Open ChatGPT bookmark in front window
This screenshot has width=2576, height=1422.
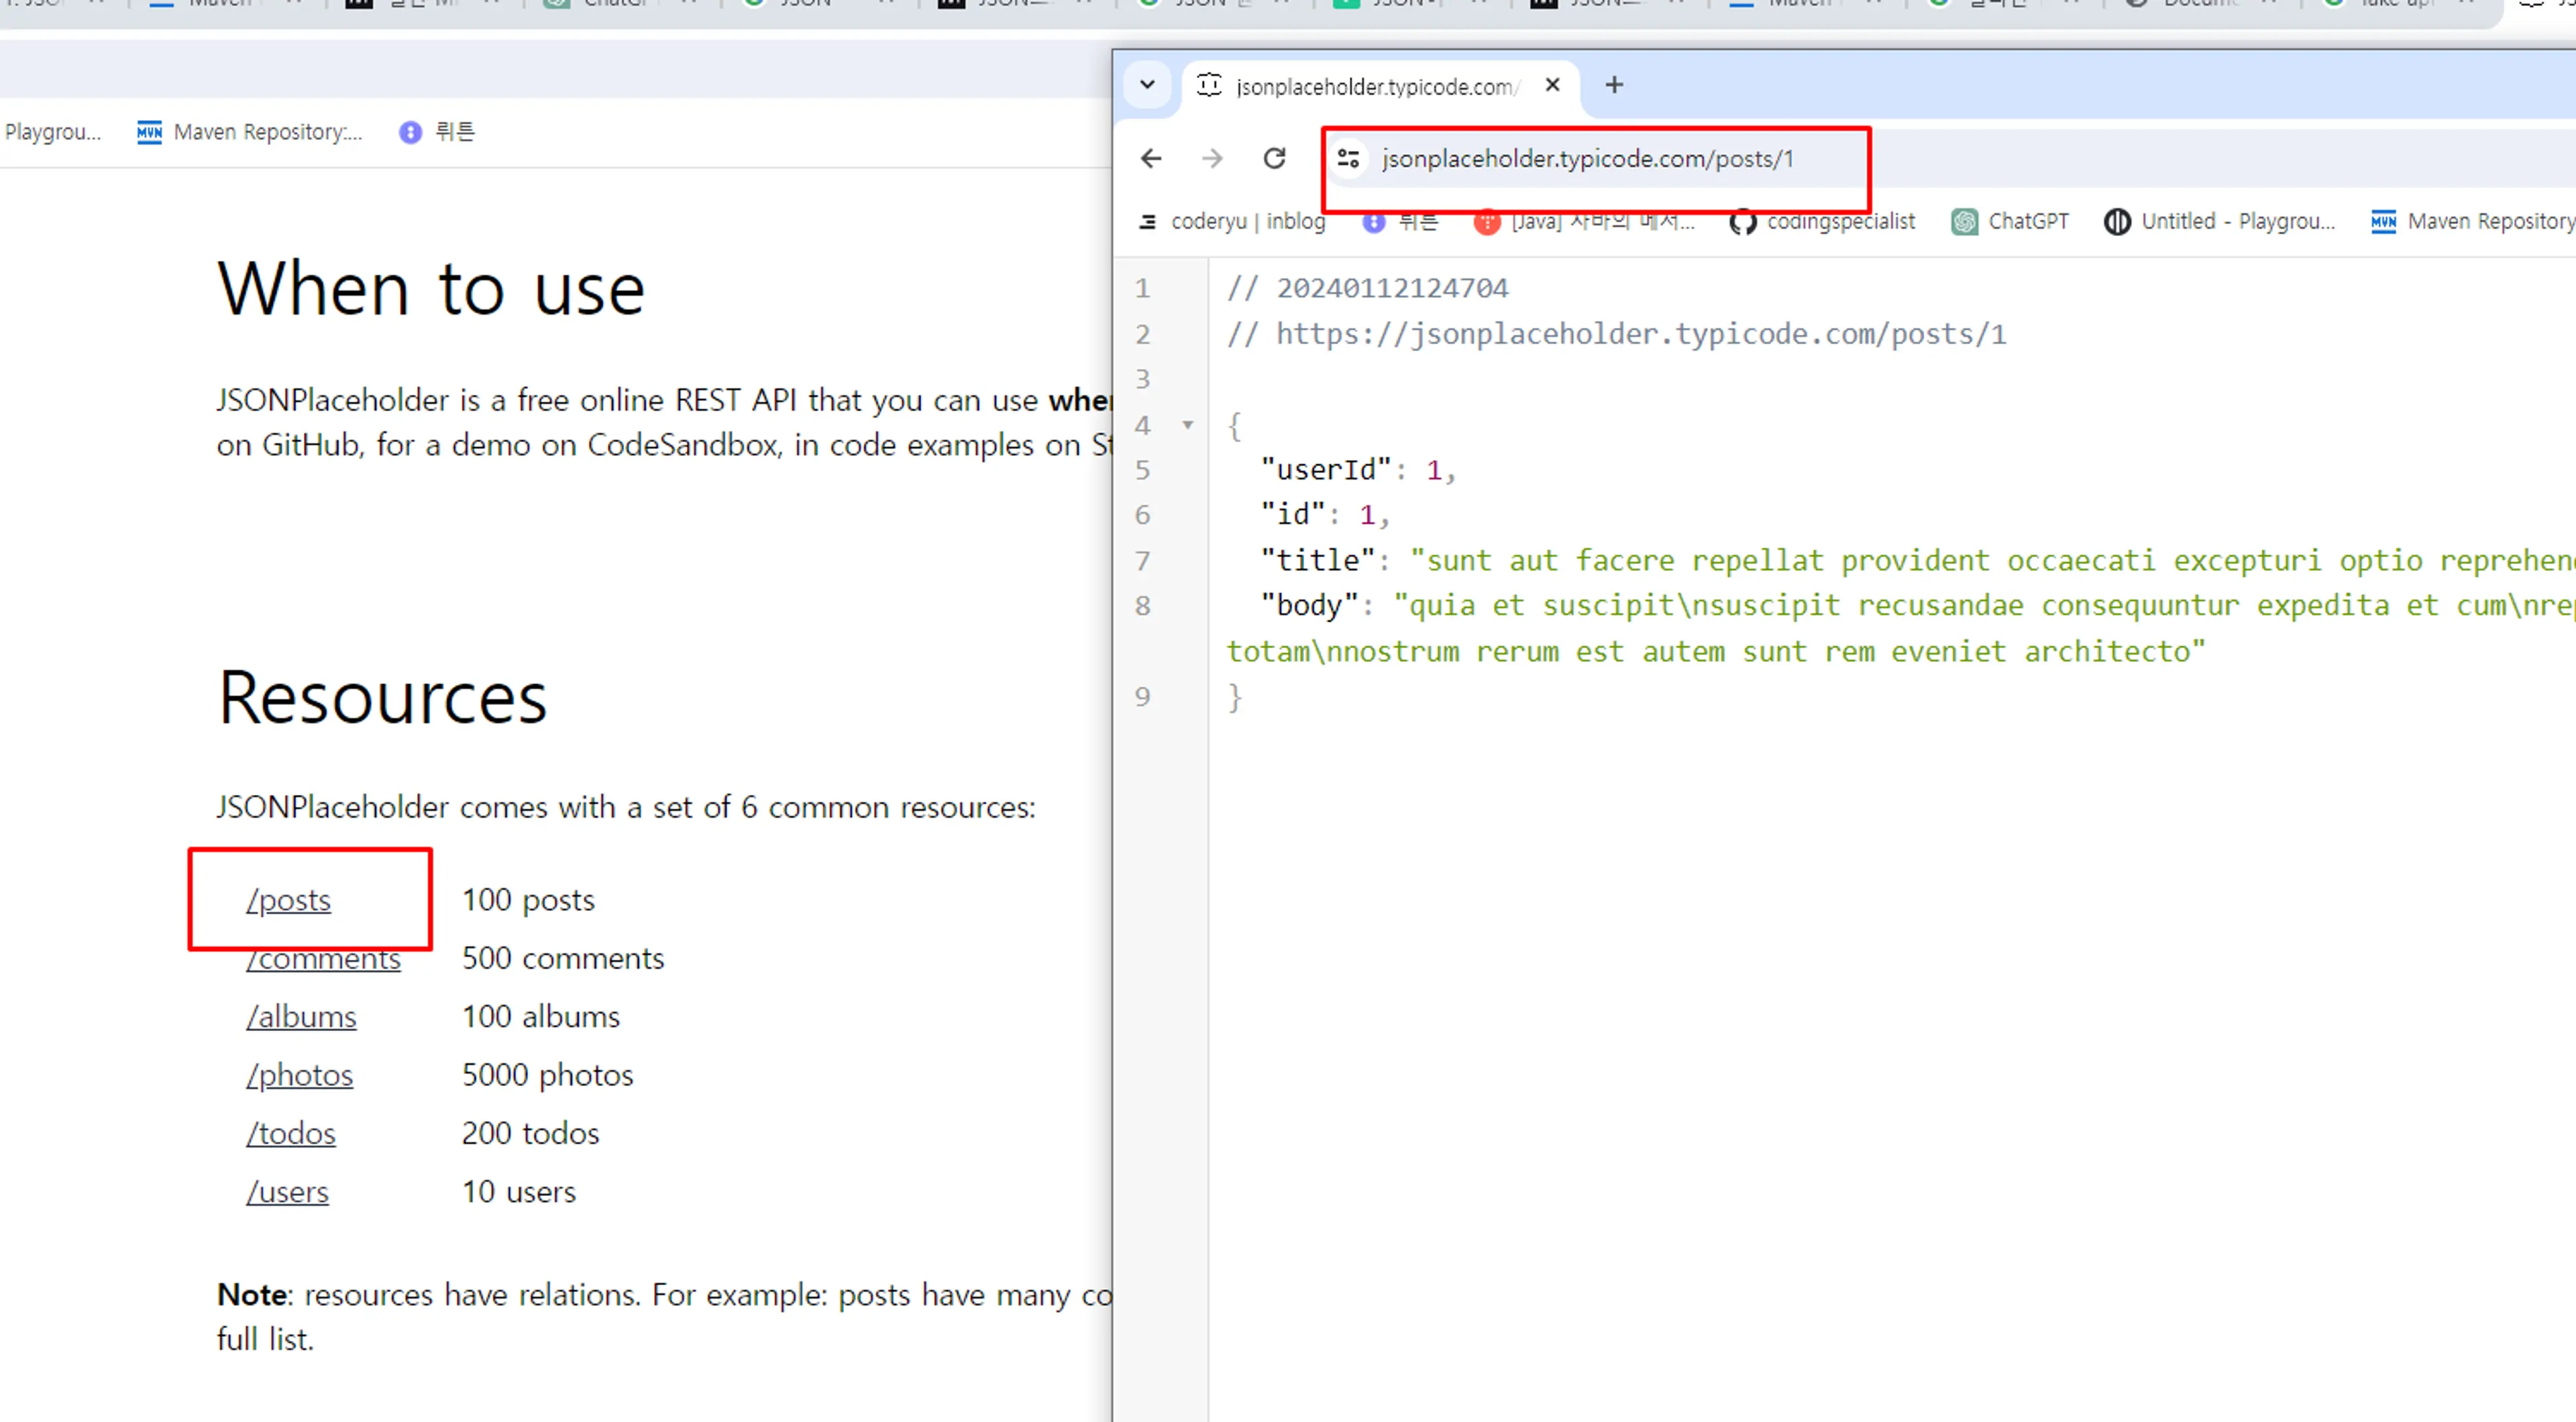coord(2011,221)
